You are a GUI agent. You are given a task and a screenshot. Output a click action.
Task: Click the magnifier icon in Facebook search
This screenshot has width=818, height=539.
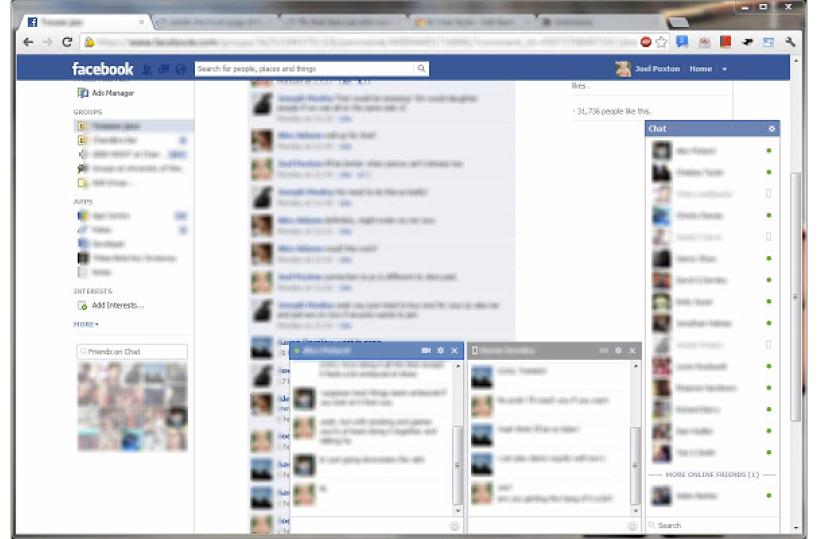point(421,68)
